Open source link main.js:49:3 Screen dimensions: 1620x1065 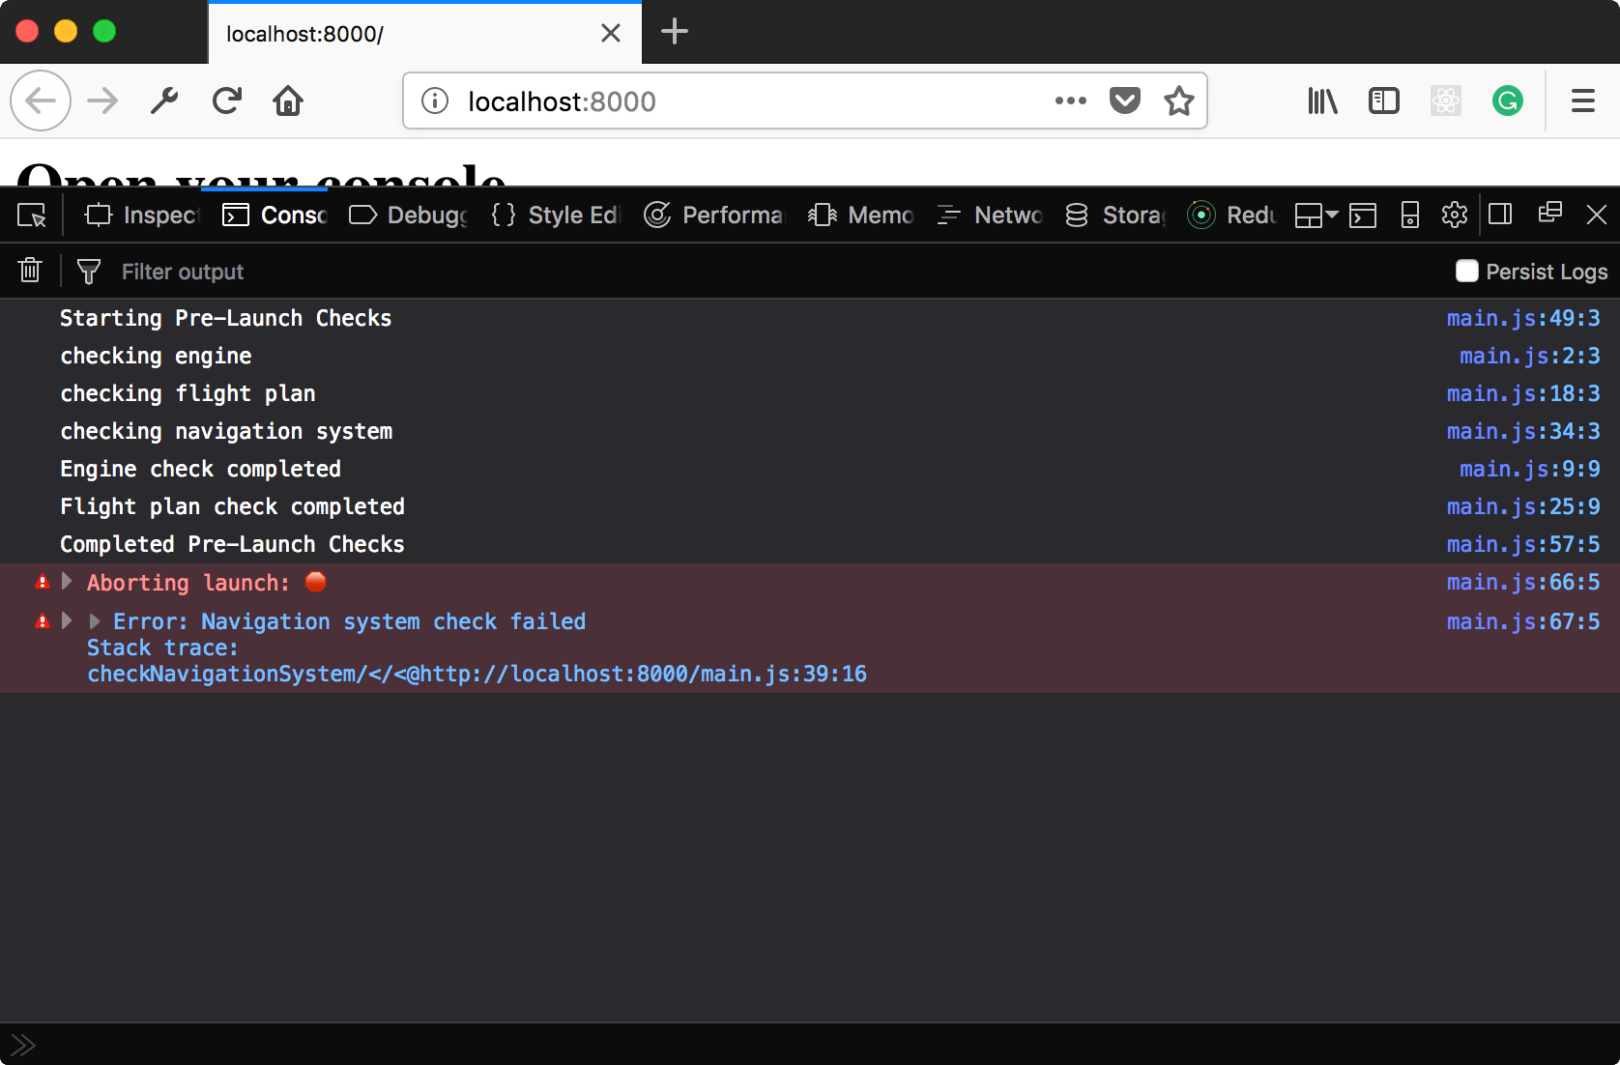[1523, 318]
